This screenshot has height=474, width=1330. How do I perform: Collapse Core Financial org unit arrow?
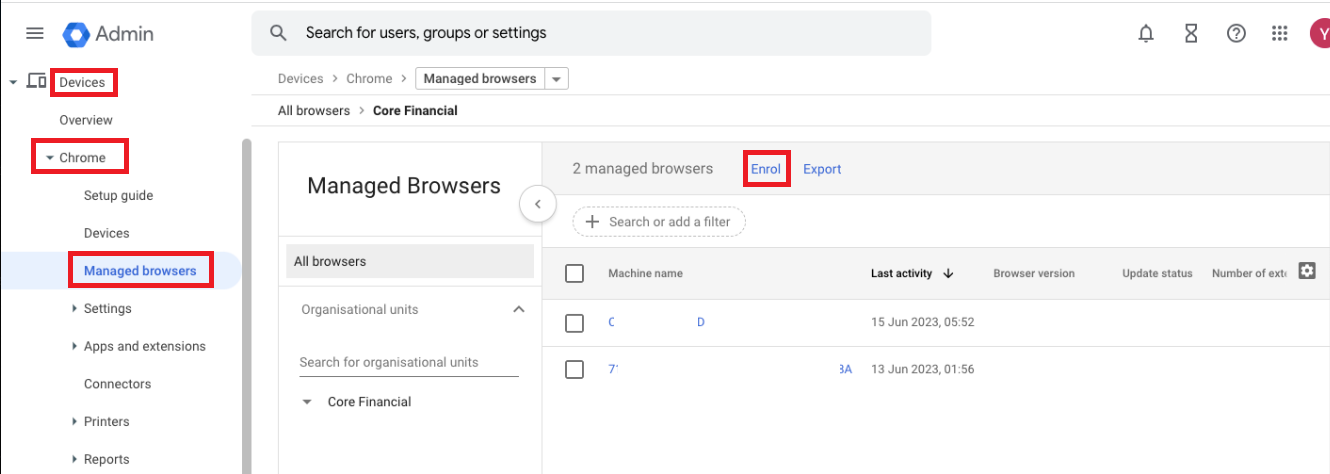(307, 402)
